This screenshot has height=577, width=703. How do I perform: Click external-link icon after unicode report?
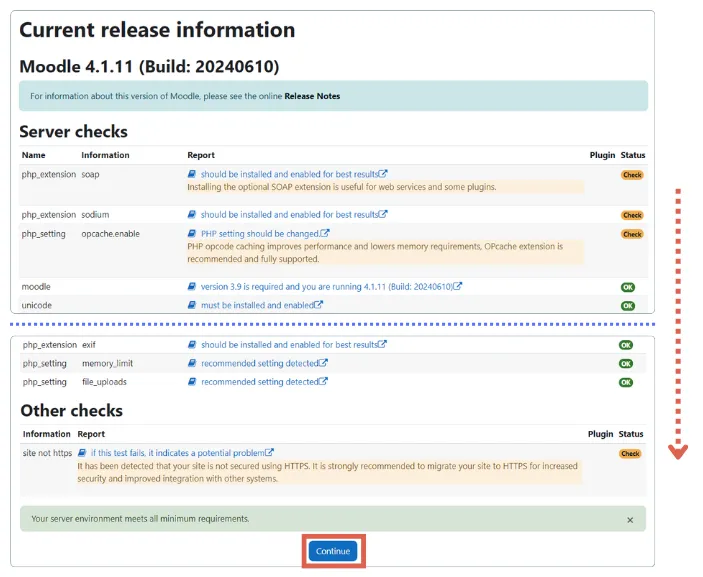click(318, 304)
